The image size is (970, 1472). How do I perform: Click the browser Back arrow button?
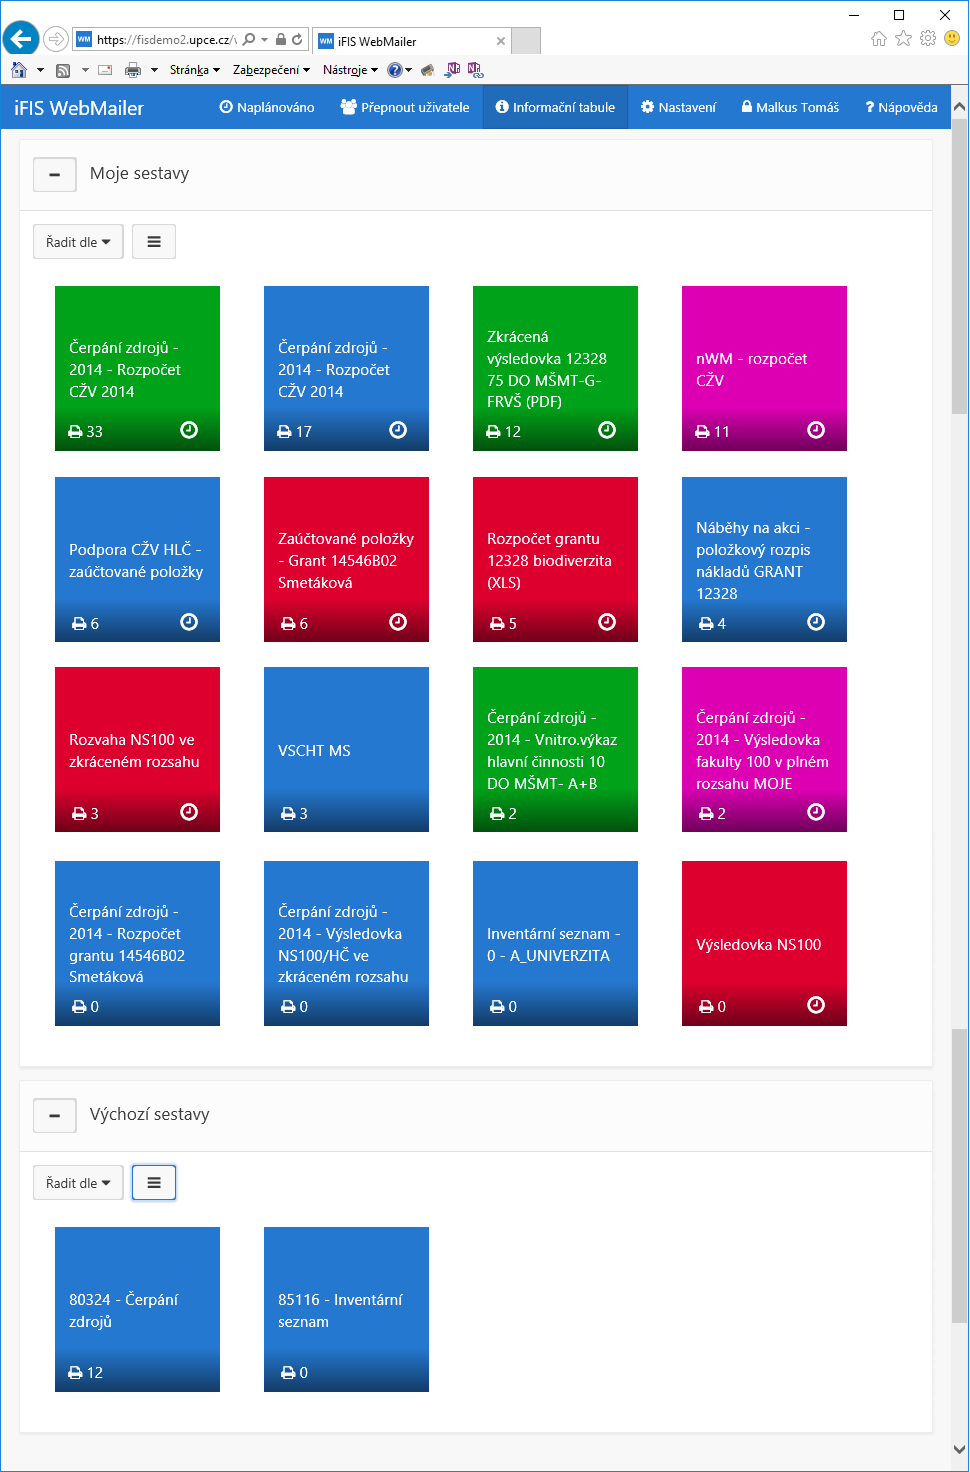21,39
